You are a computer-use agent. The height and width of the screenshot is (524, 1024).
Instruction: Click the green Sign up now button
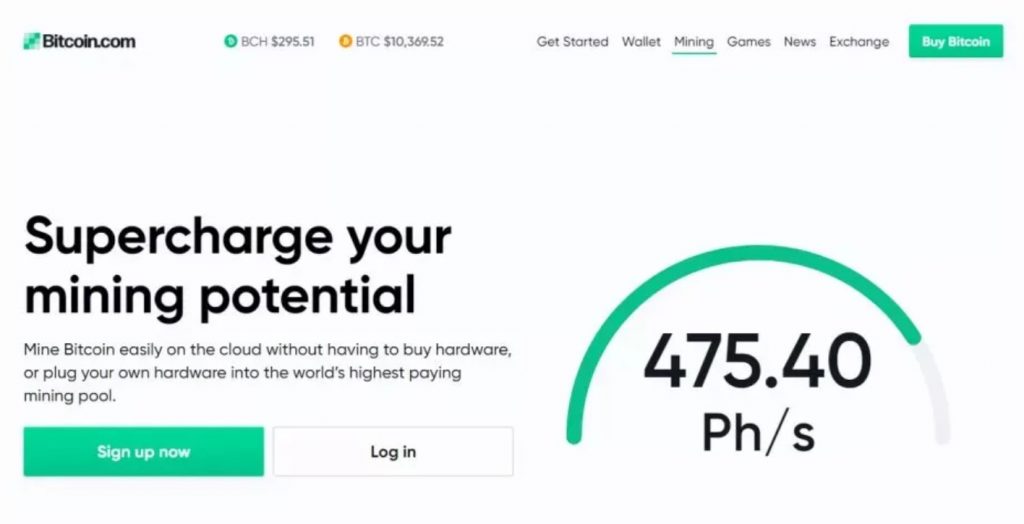[144, 451]
